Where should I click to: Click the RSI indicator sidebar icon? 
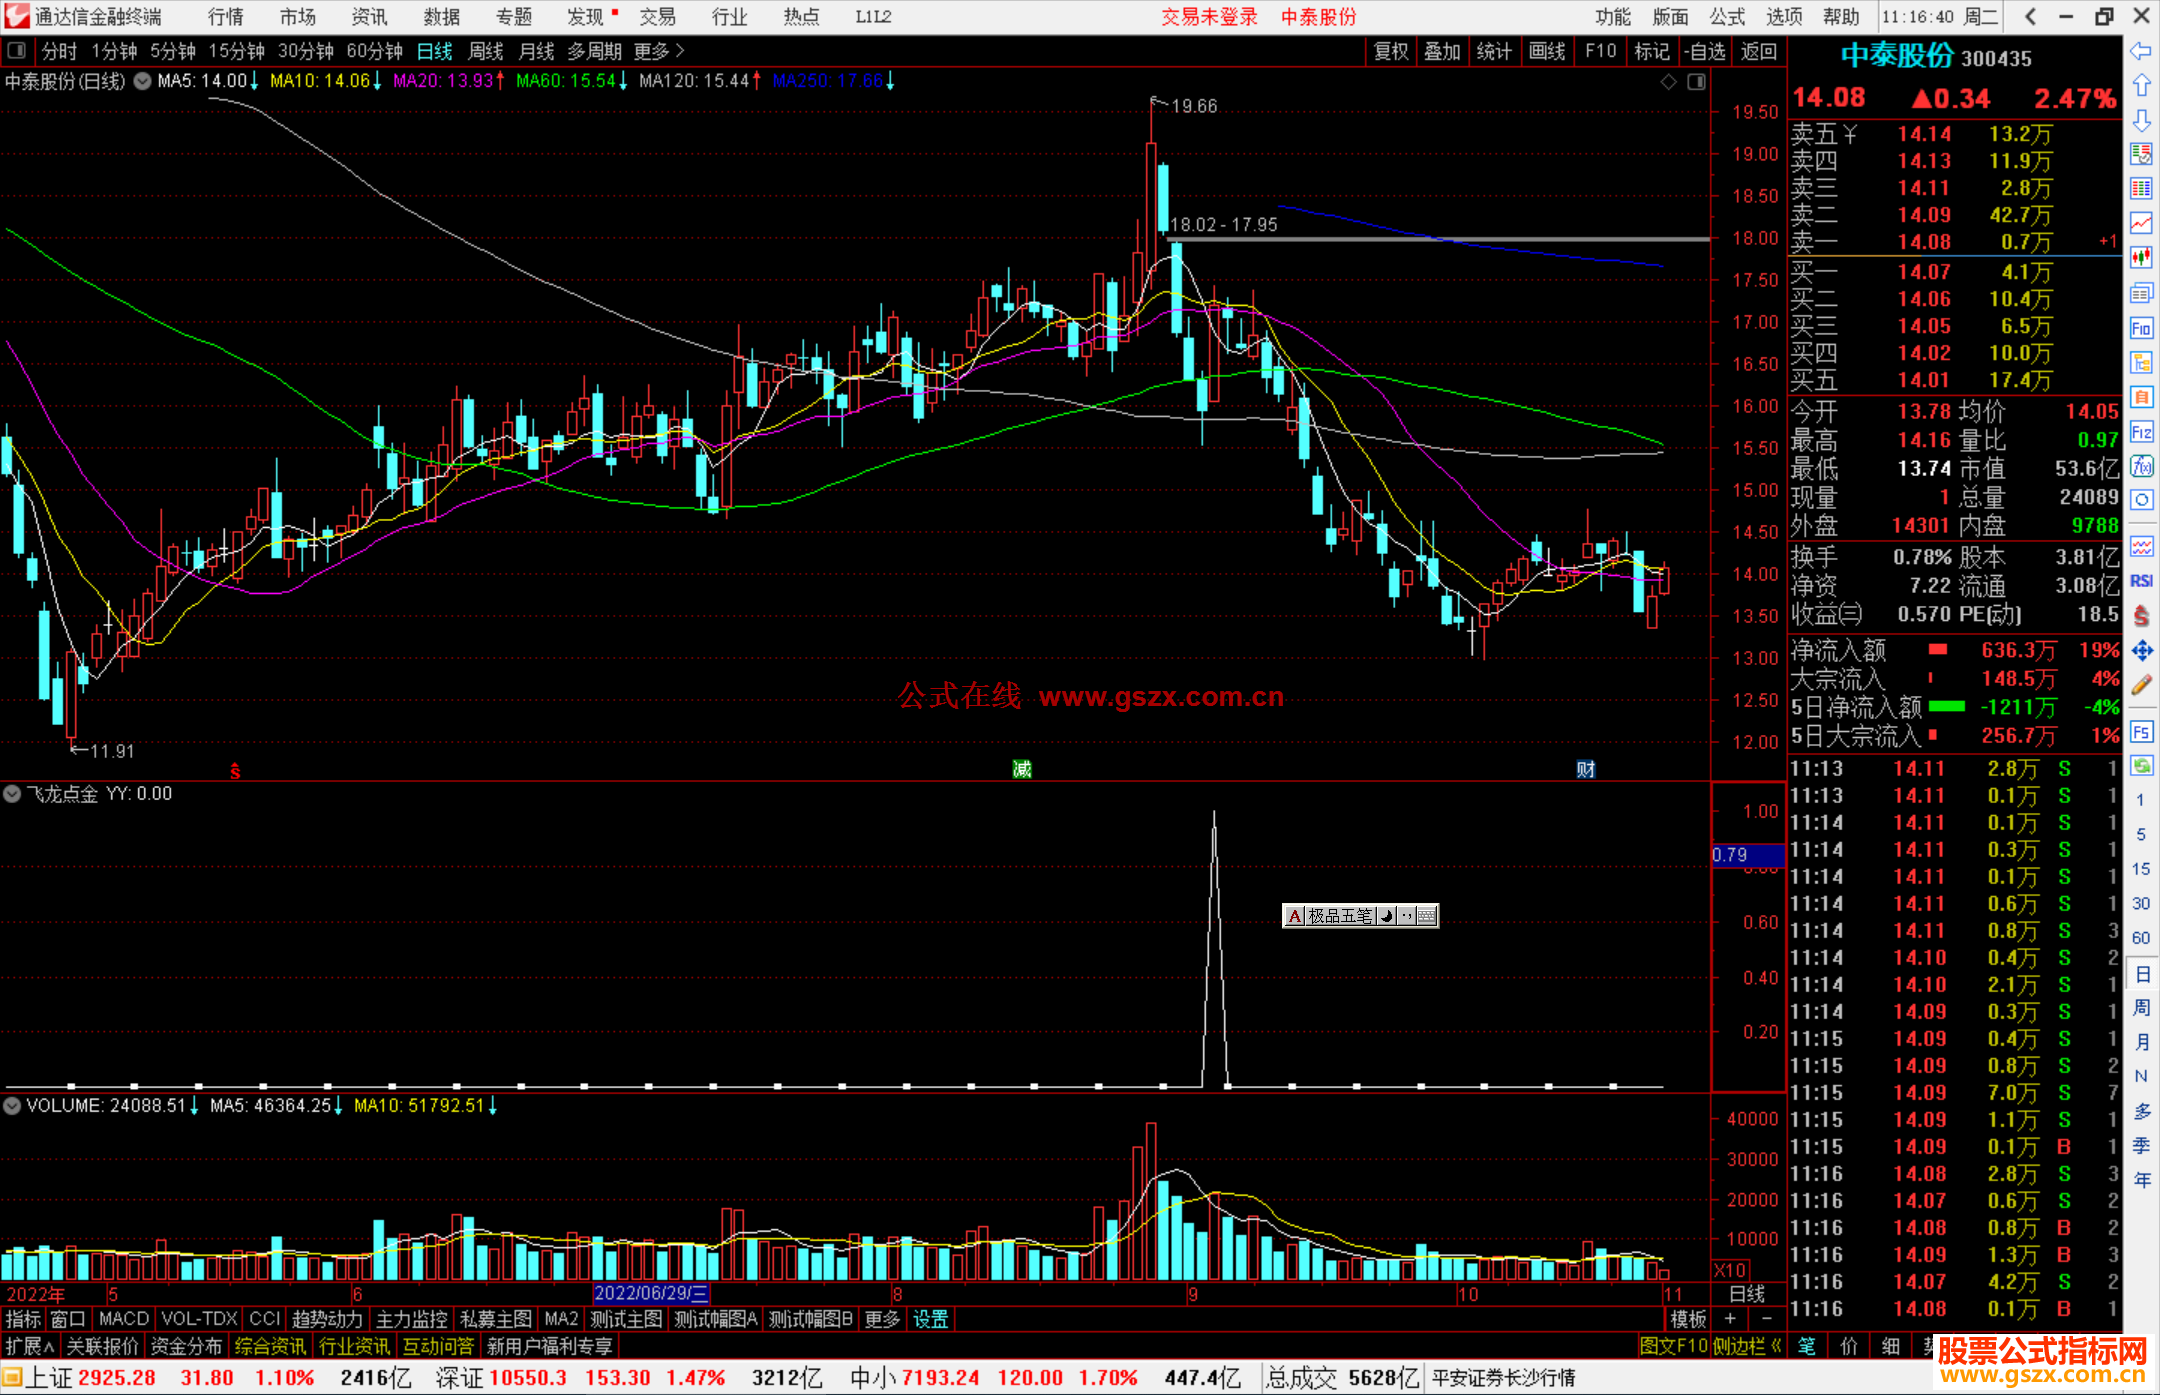click(x=2141, y=581)
